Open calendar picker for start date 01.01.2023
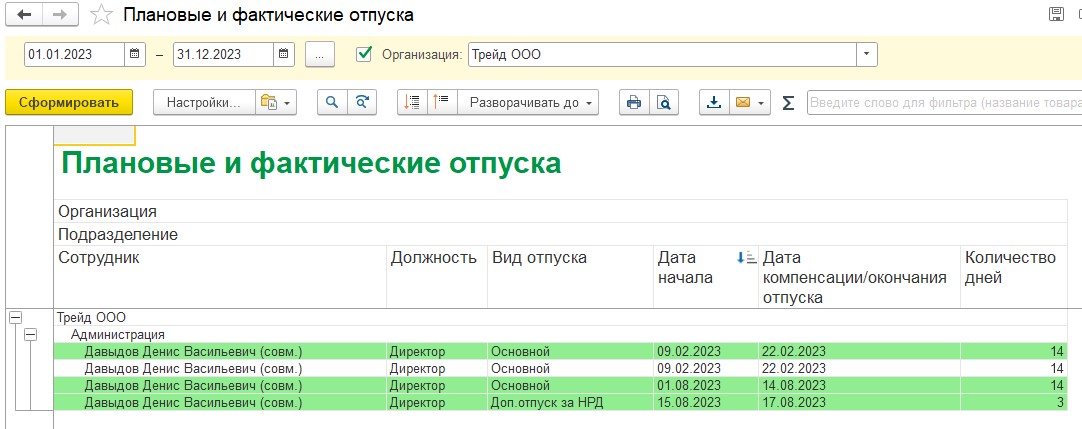The image size is (1082, 429). pyautogui.click(x=135, y=54)
